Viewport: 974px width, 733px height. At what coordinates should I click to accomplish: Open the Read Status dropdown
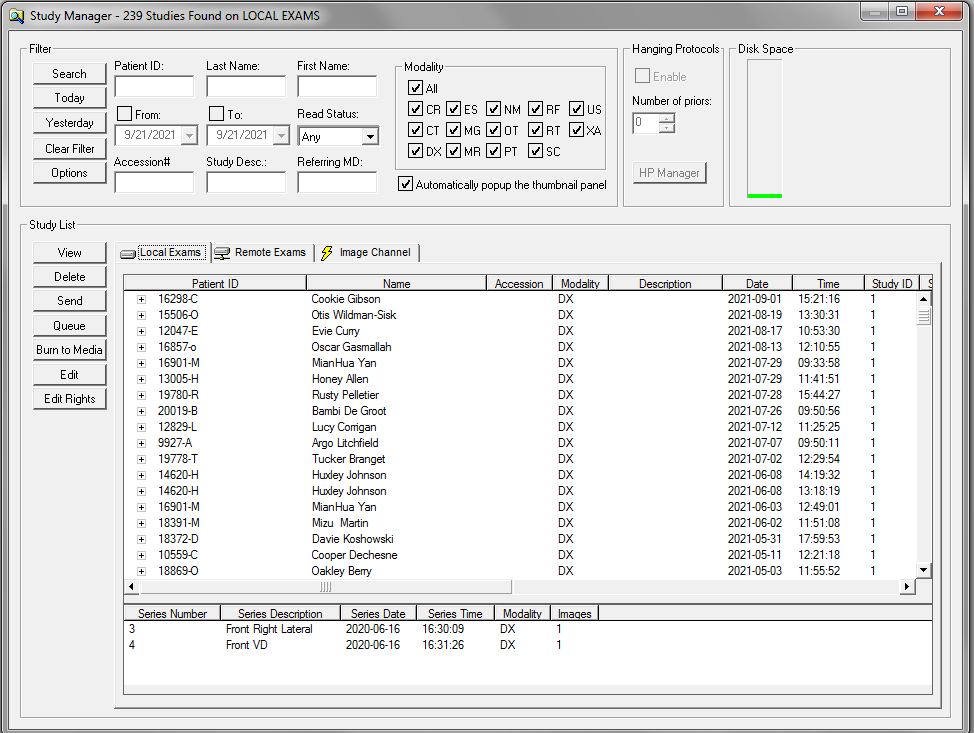[370, 136]
